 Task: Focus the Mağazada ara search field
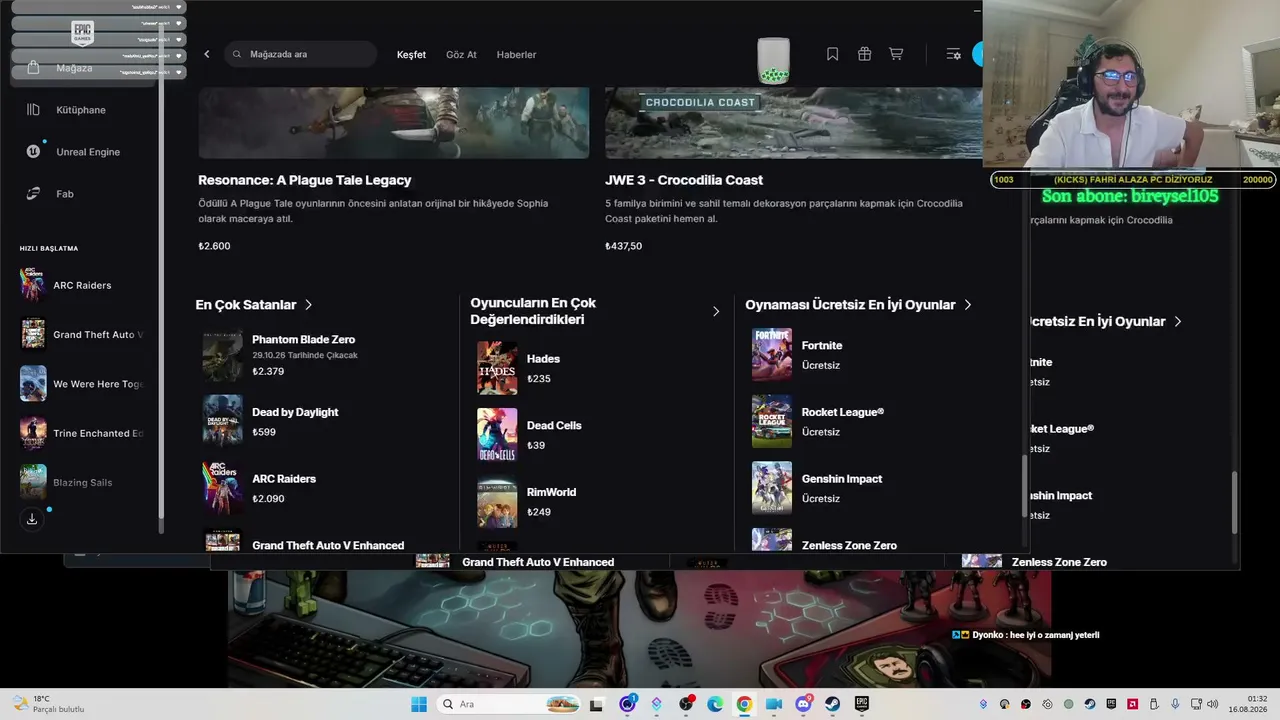pyautogui.click(x=301, y=54)
